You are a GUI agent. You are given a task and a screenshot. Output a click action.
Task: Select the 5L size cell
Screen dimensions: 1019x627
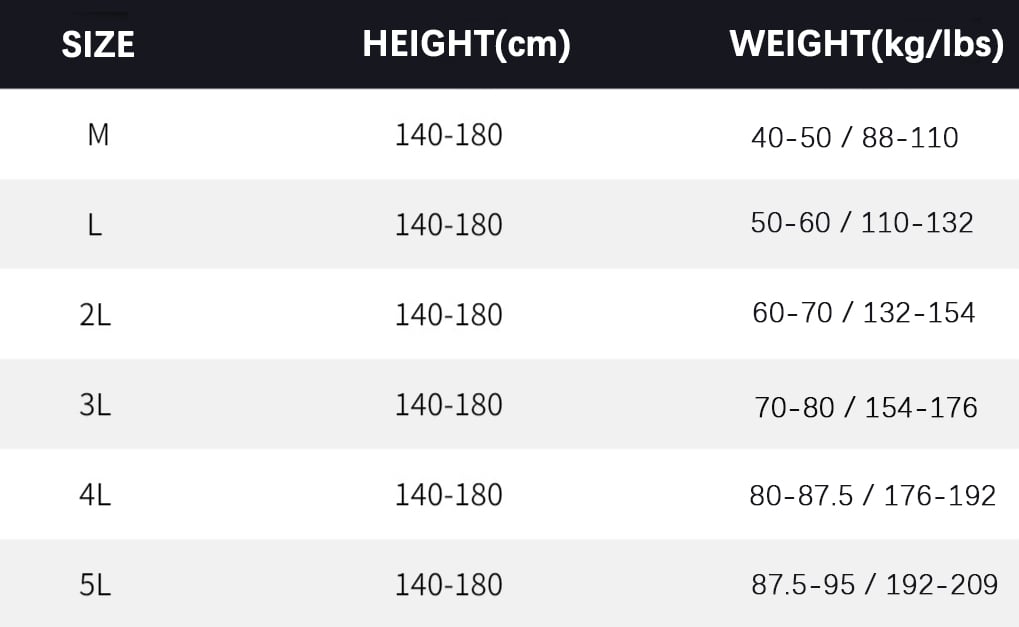[x=95, y=585]
